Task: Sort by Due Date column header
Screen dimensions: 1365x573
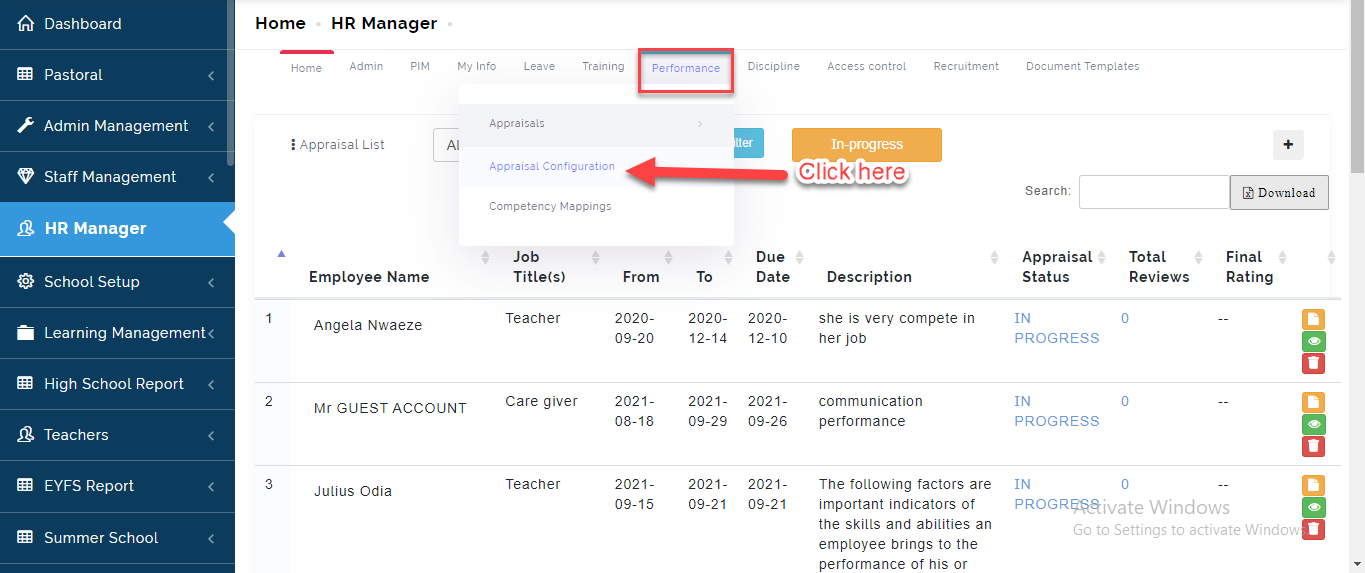Action: pyautogui.click(x=772, y=267)
